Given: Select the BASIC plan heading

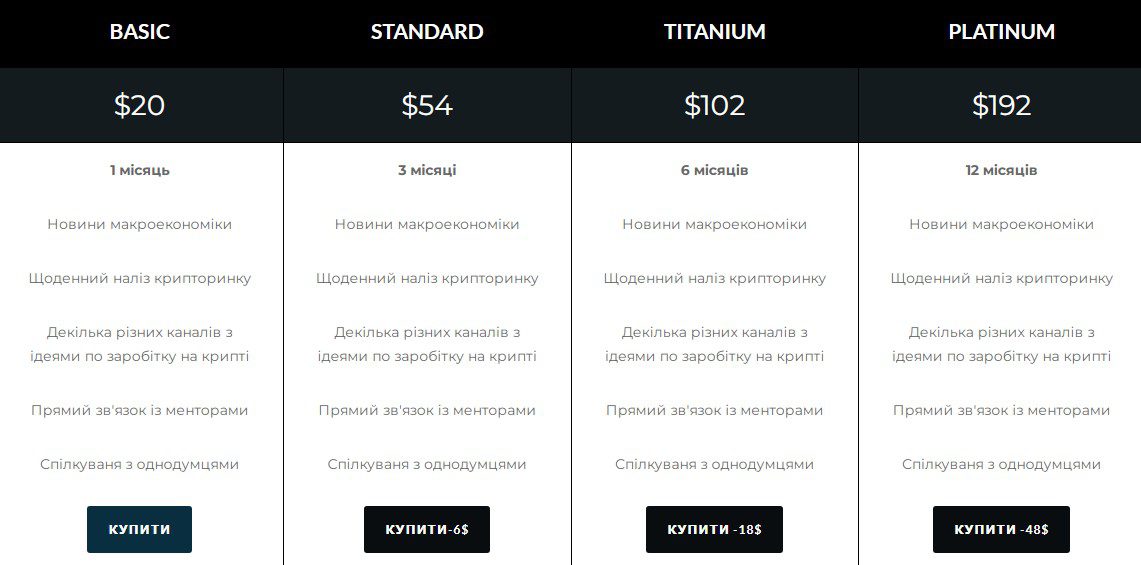Looking at the screenshot, I should pyautogui.click(x=139, y=32).
